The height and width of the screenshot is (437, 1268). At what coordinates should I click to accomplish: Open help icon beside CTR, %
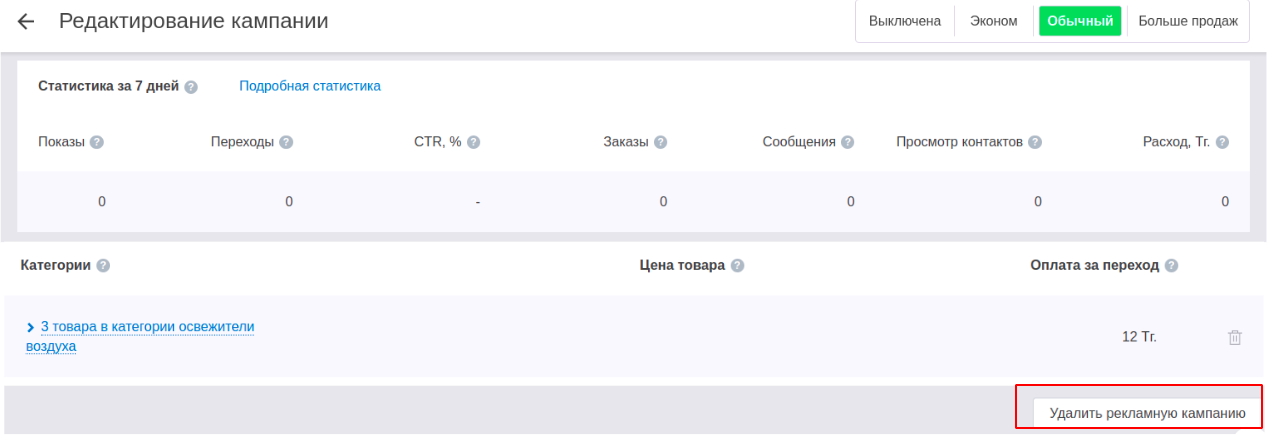tap(474, 142)
